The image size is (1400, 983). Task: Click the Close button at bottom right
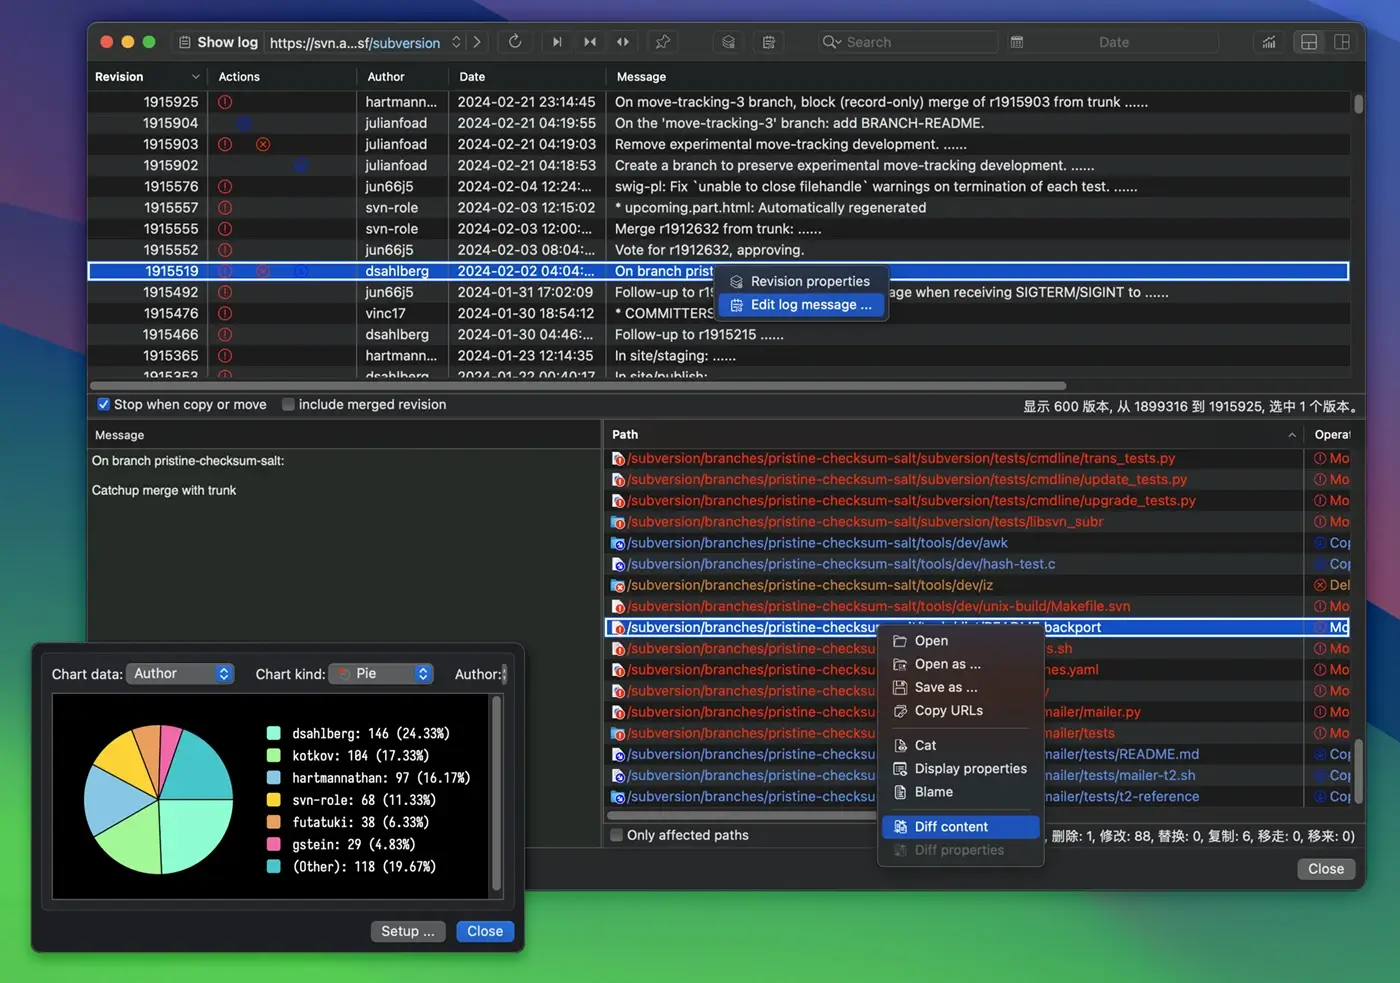pos(1325,868)
